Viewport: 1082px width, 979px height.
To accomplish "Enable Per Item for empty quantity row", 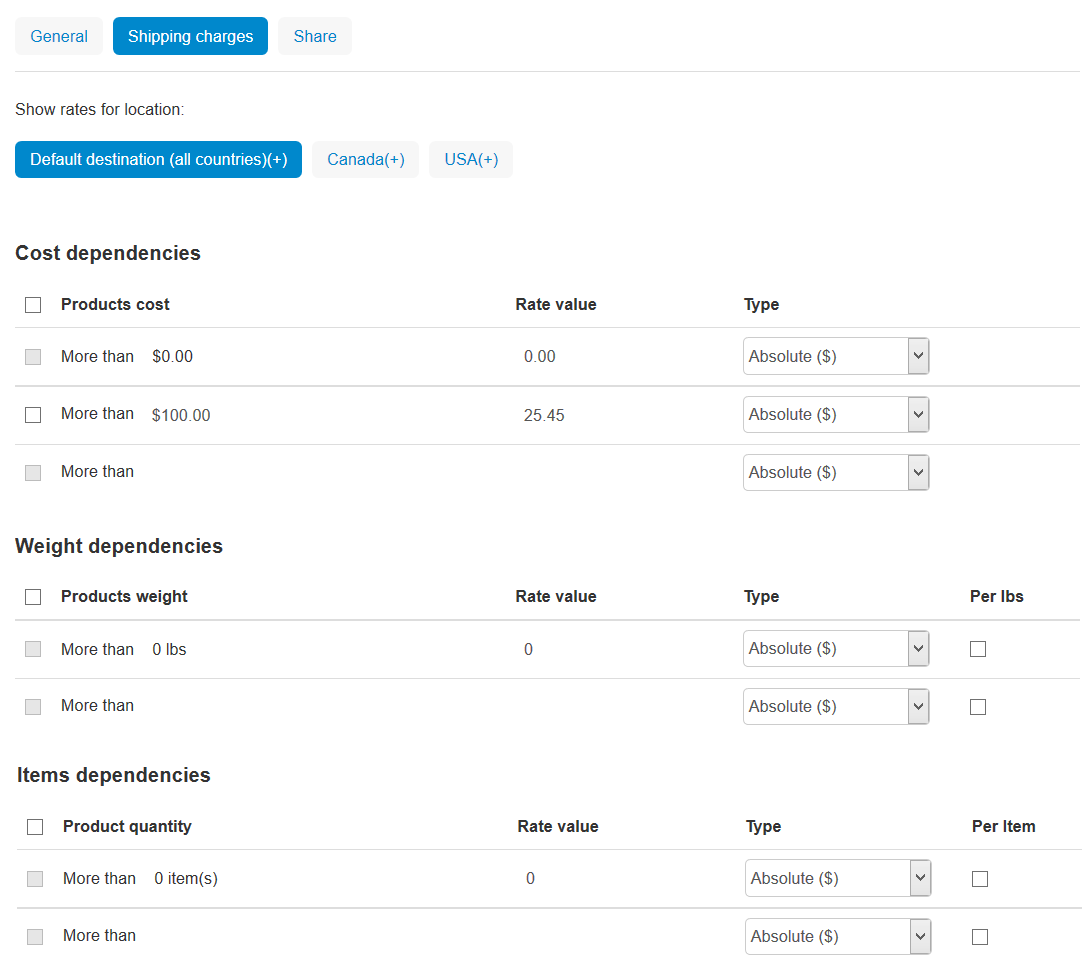I will pos(980,936).
